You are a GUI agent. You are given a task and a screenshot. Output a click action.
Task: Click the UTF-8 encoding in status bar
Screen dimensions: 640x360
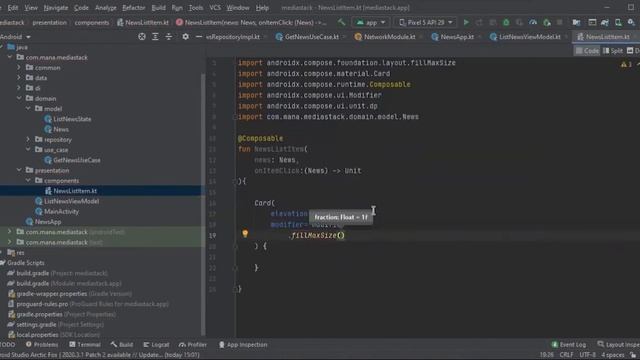click(x=588, y=355)
